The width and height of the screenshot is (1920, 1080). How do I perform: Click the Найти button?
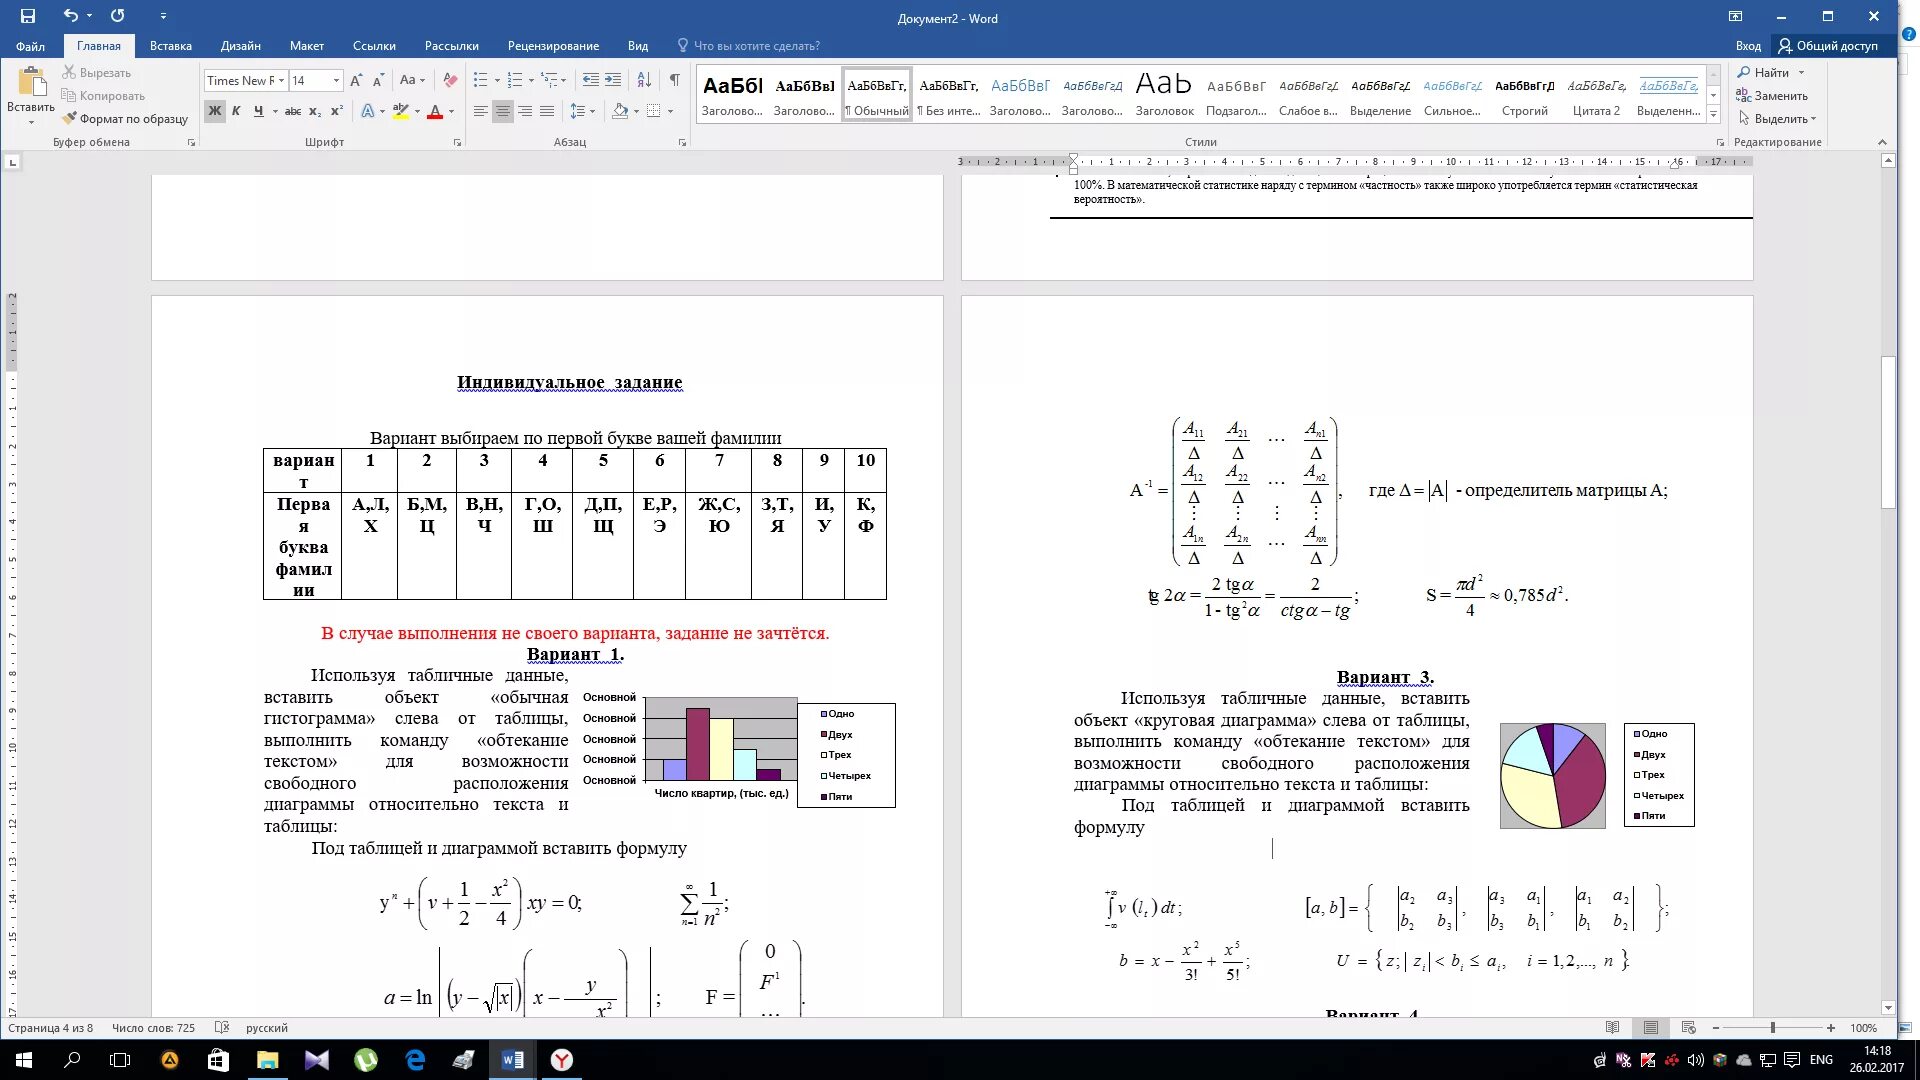pyautogui.click(x=1770, y=73)
